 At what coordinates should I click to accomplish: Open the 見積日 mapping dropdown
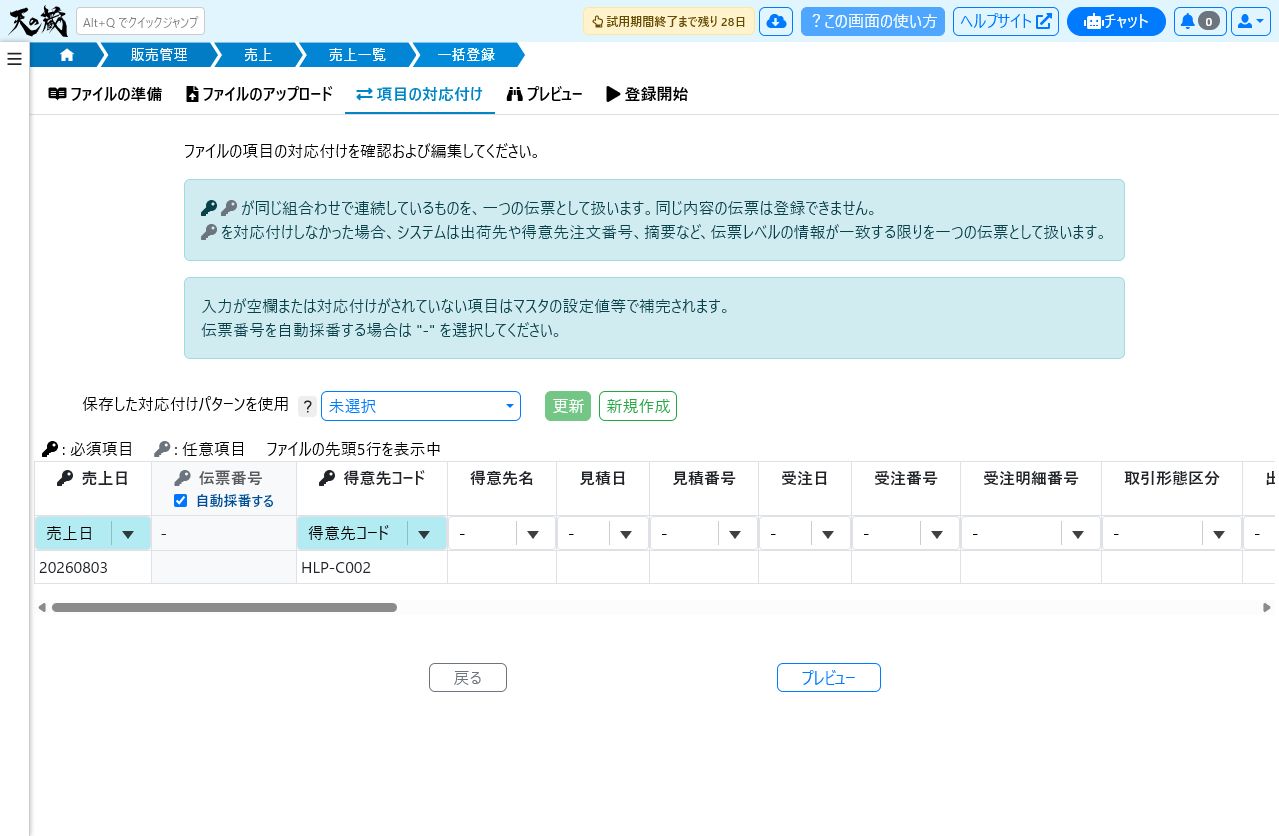(x=603, y=534)
